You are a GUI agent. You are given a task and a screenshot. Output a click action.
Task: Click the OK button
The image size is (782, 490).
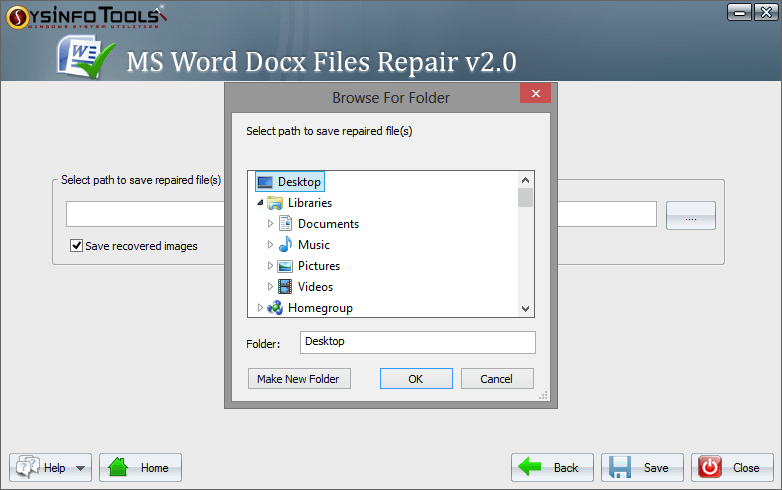[416, 379]
